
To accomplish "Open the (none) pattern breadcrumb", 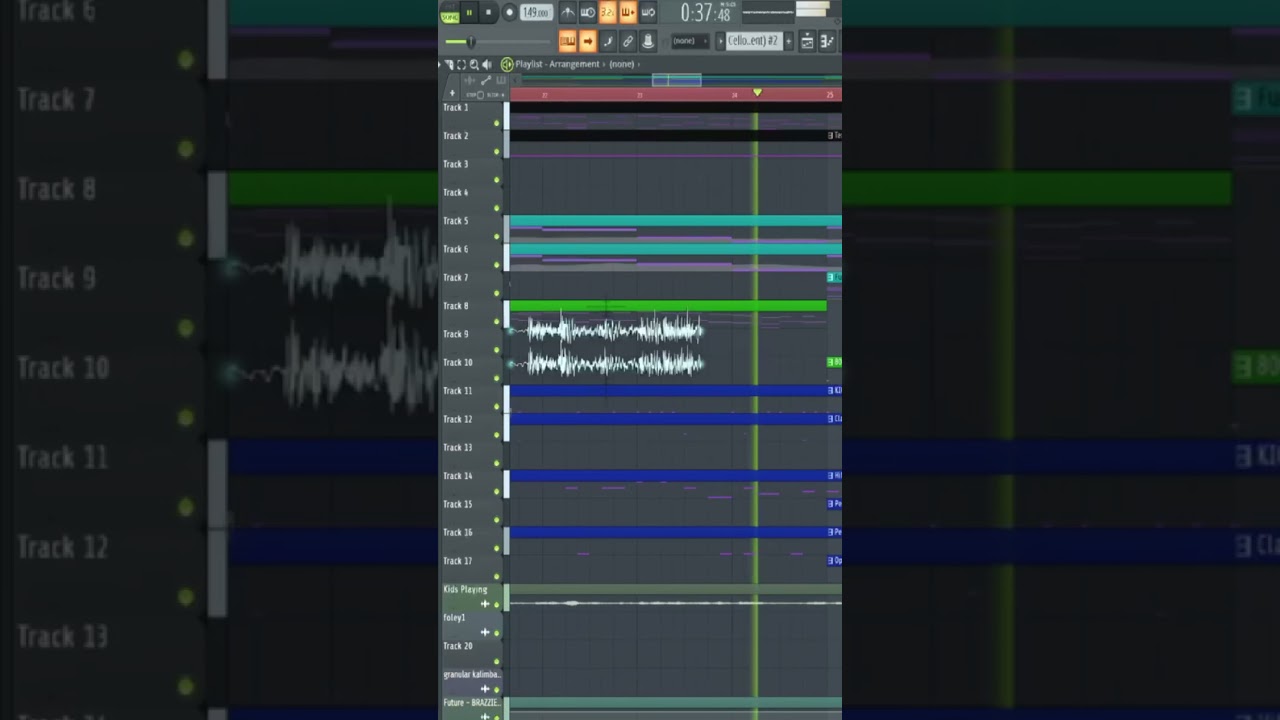I will [x=622, y=65].
